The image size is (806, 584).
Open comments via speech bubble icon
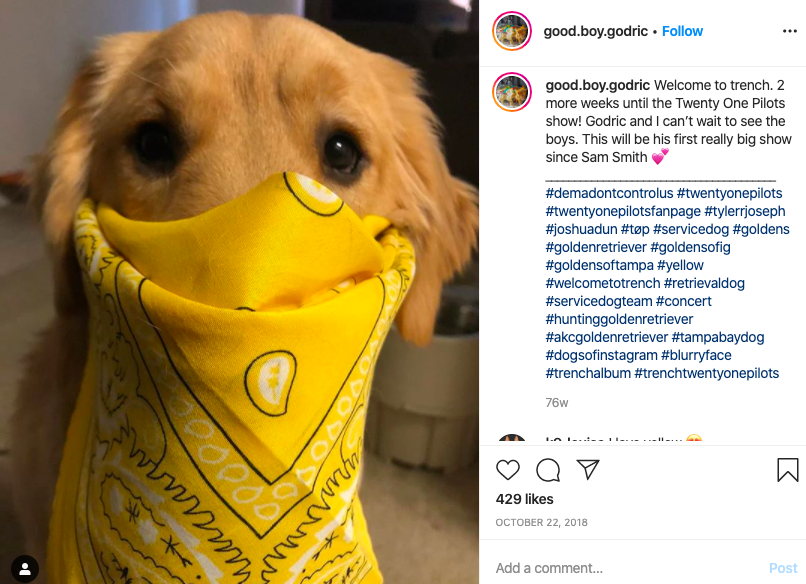548,469
